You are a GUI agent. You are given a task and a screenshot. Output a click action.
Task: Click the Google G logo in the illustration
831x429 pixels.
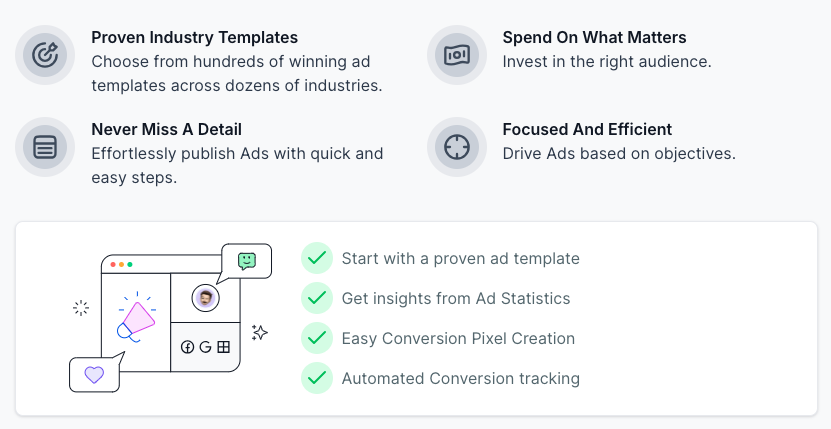coord(206,347)
